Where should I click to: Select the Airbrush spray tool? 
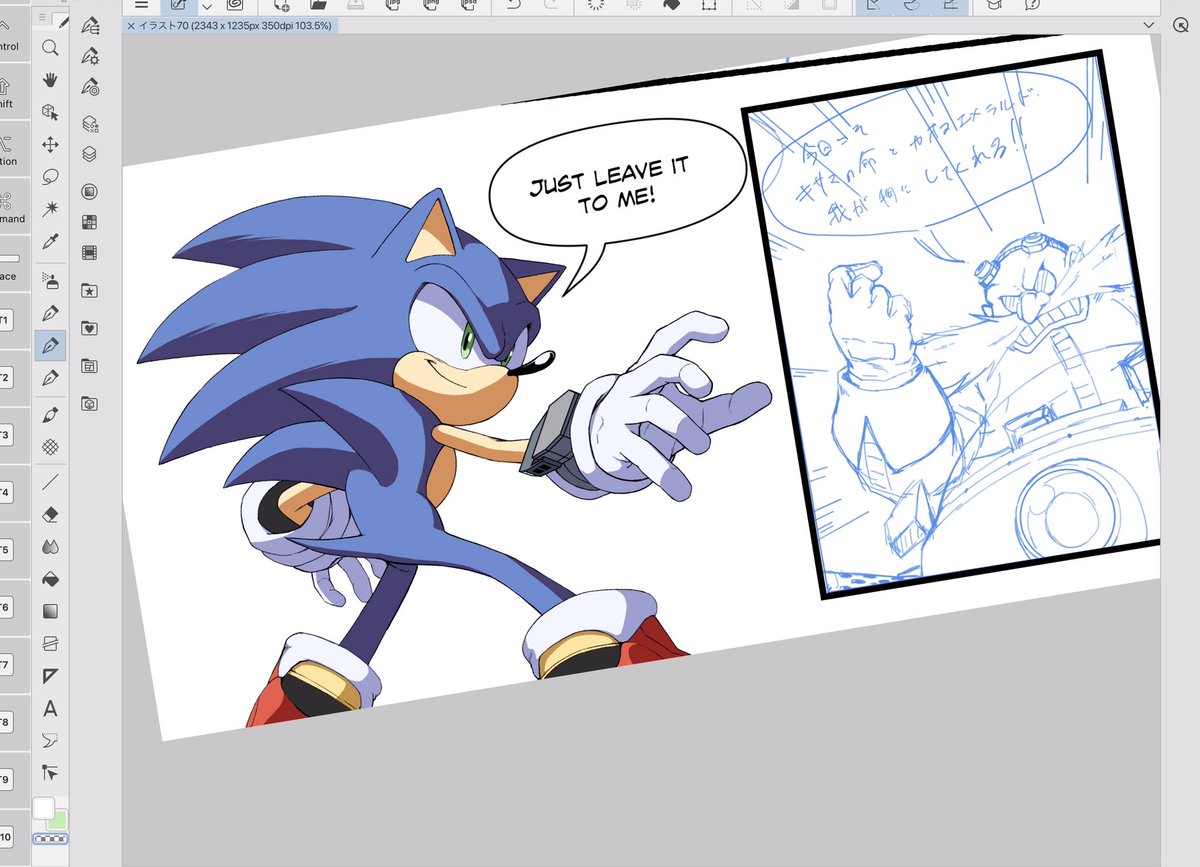point(50,280)
